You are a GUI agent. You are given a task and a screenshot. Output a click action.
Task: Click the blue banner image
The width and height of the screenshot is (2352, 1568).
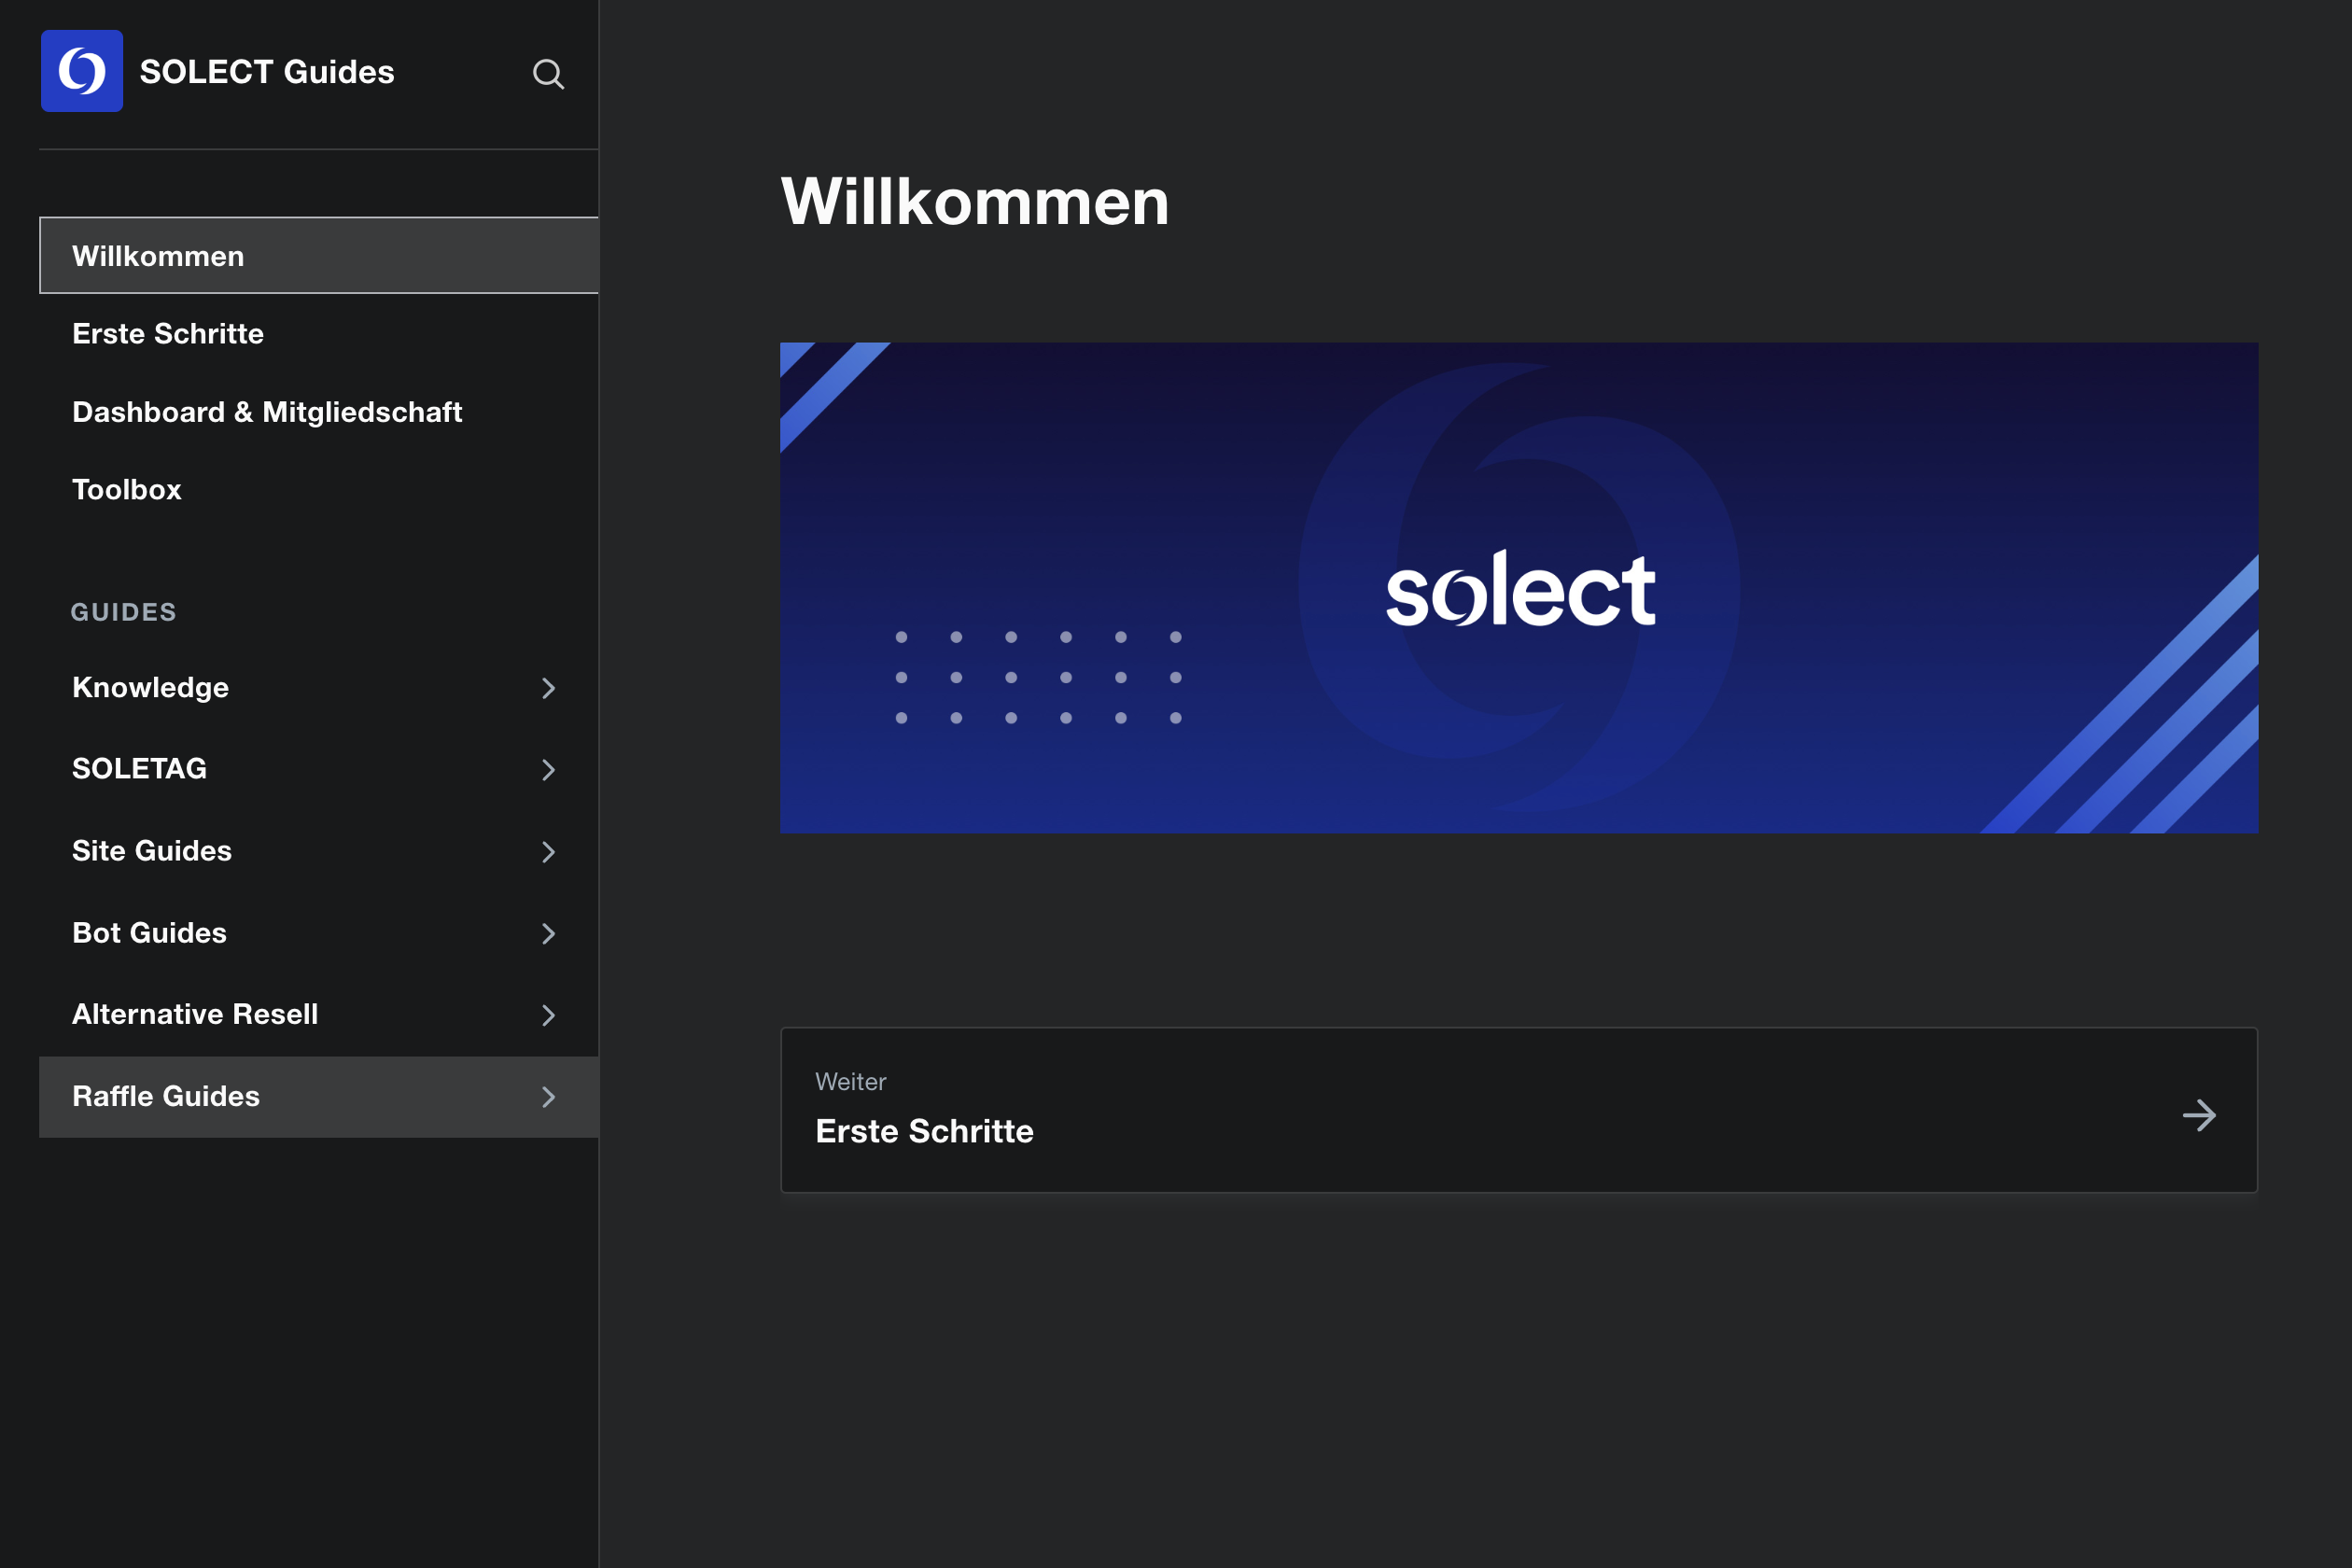(1519, 587)
